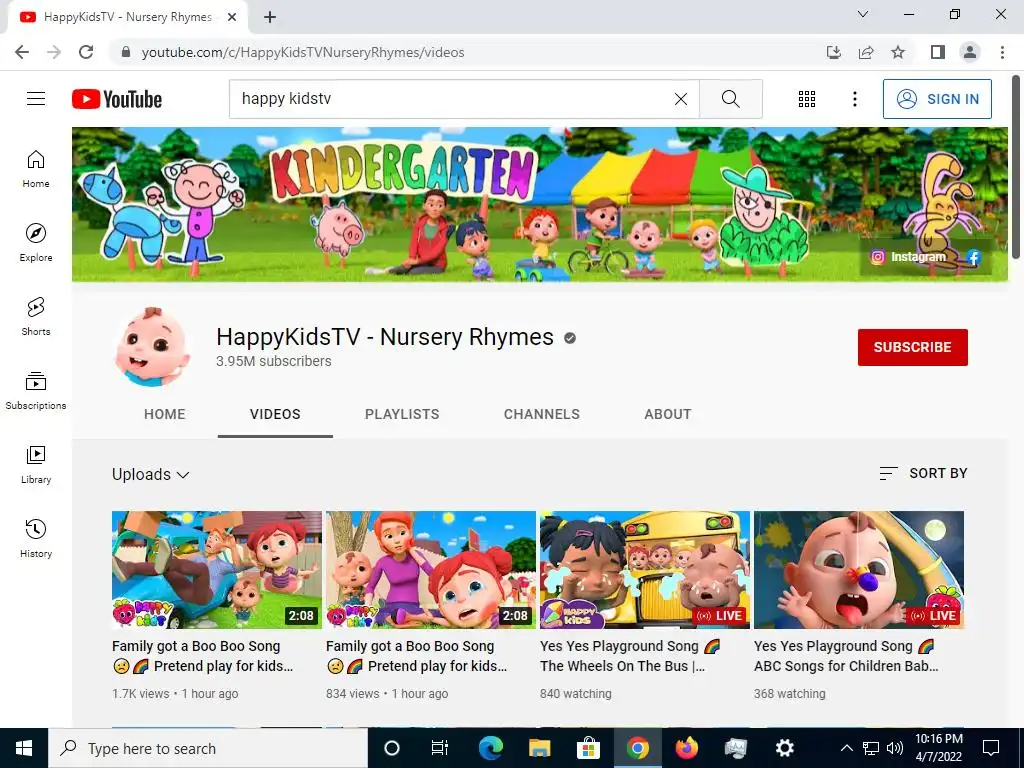Open ABC Songs for Children live title
Viewport: 1024px width, 768px height.
846,656
